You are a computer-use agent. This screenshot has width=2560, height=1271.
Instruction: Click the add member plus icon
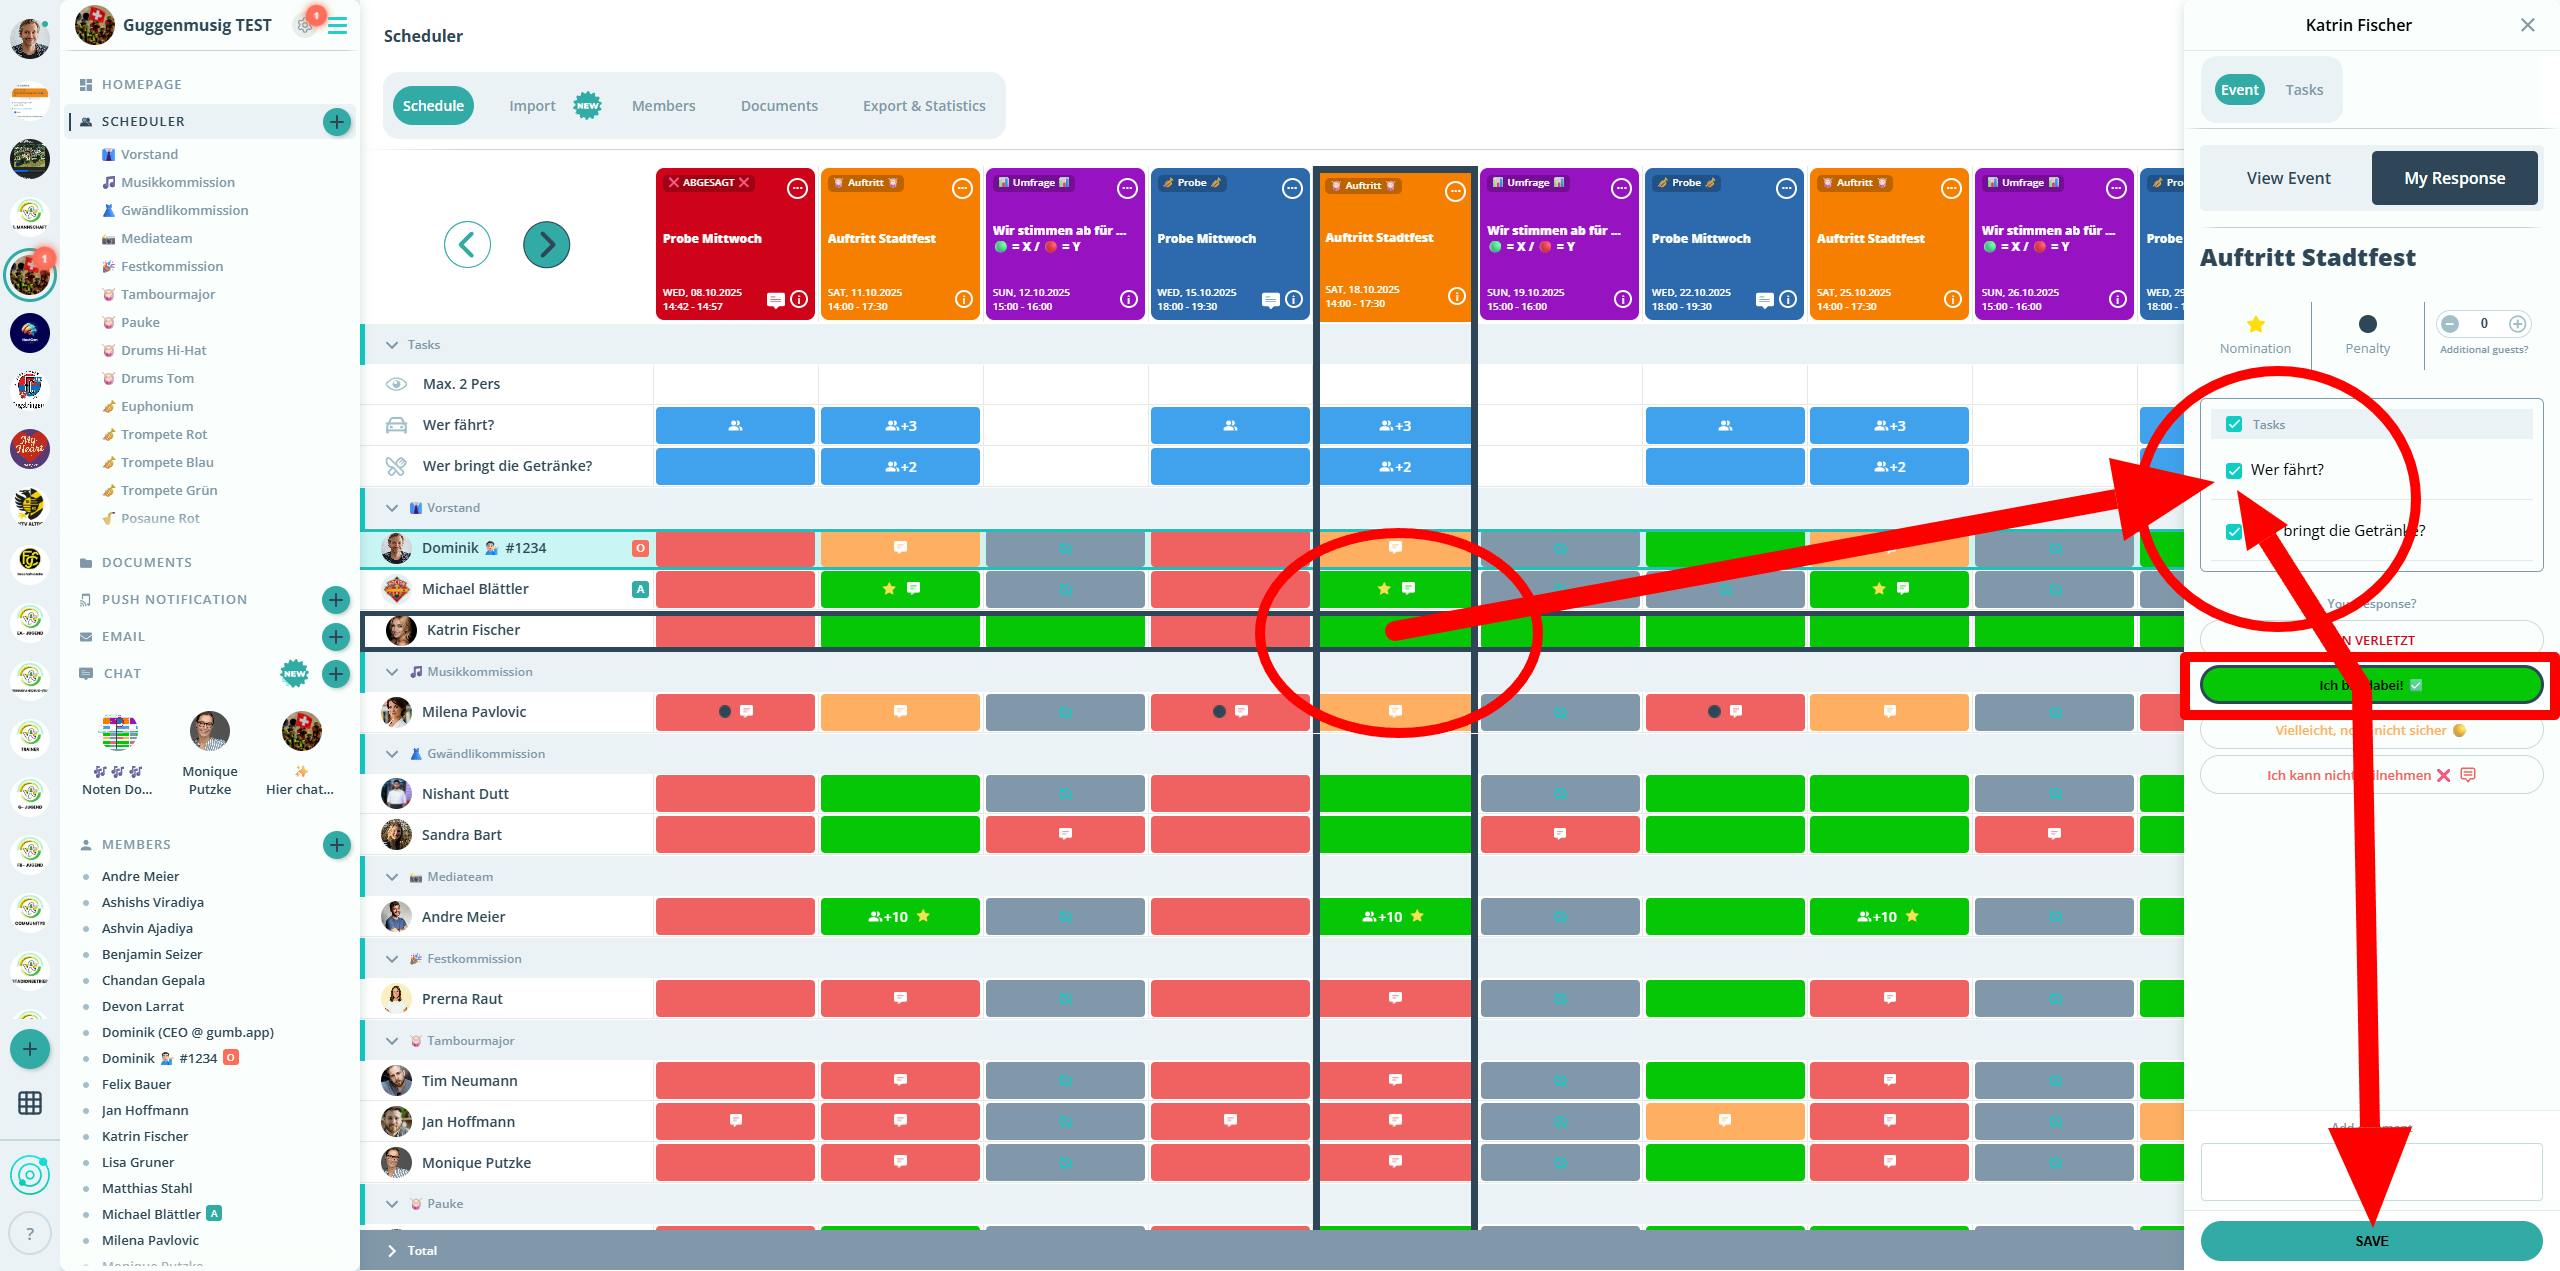coord(337,845)
